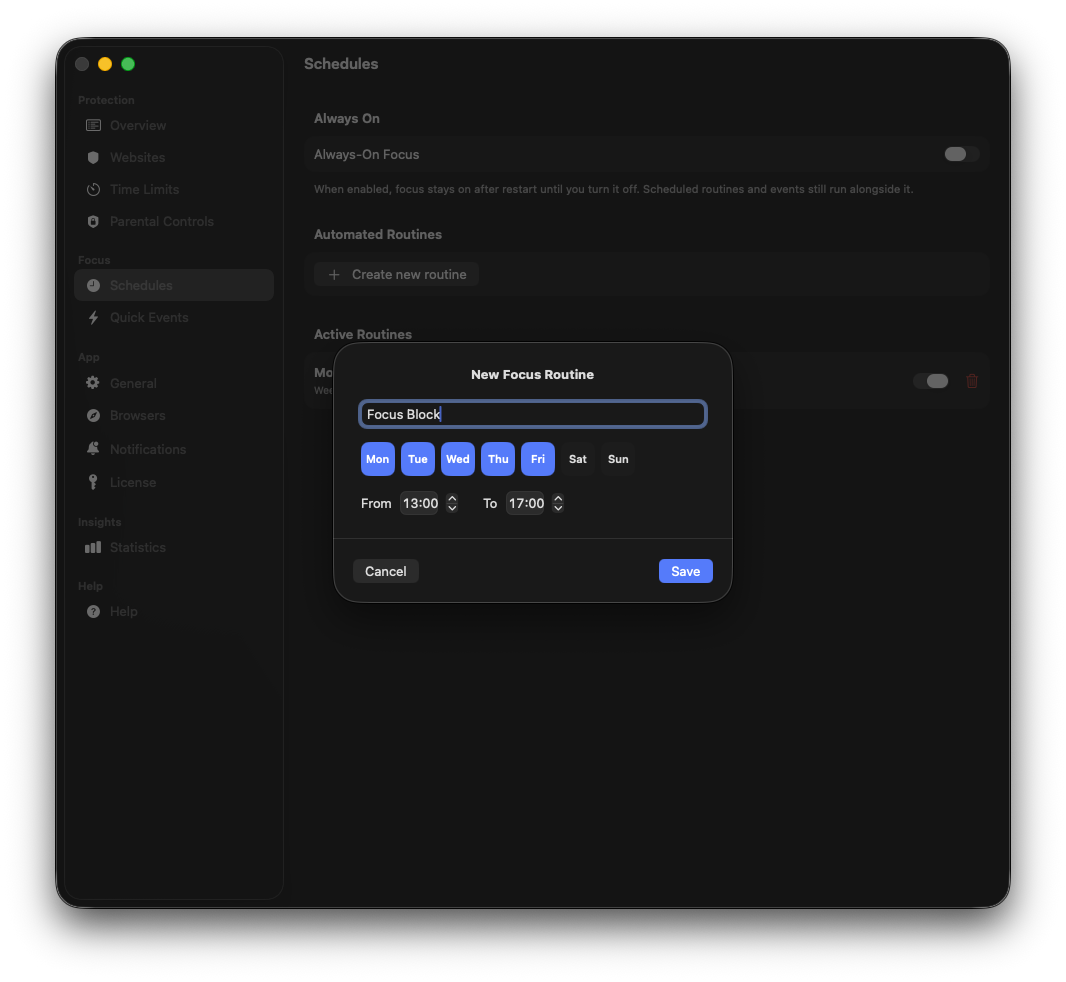Click the Time Limits clock icon
Screen dimensions: 1066x982
click(x=93, y=189)
